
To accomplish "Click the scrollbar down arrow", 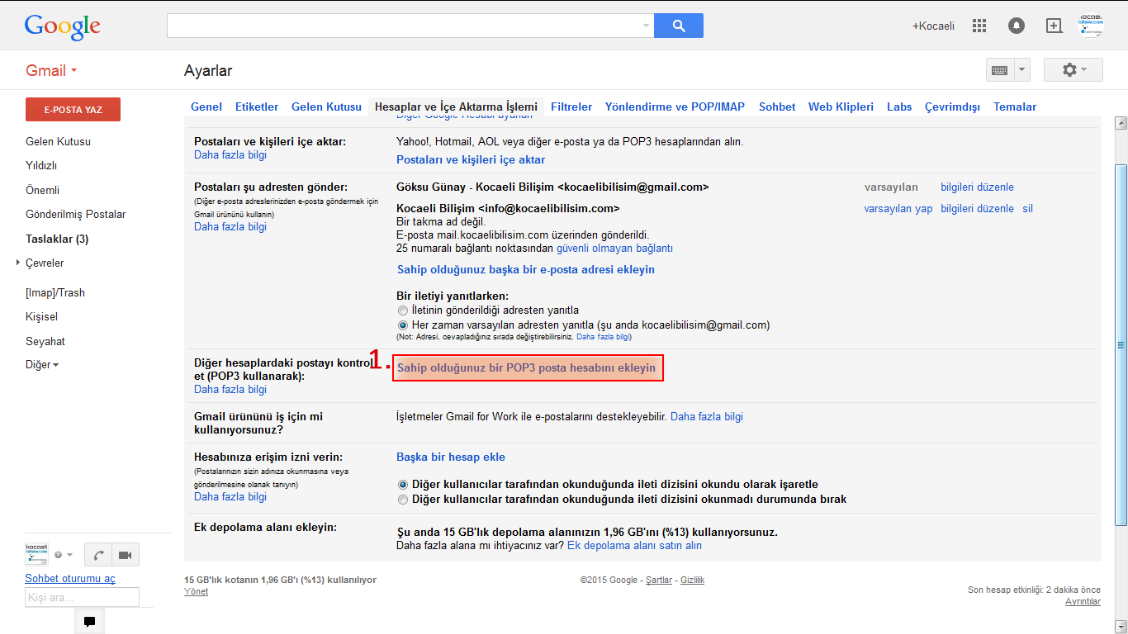I will pos(1121,626).
